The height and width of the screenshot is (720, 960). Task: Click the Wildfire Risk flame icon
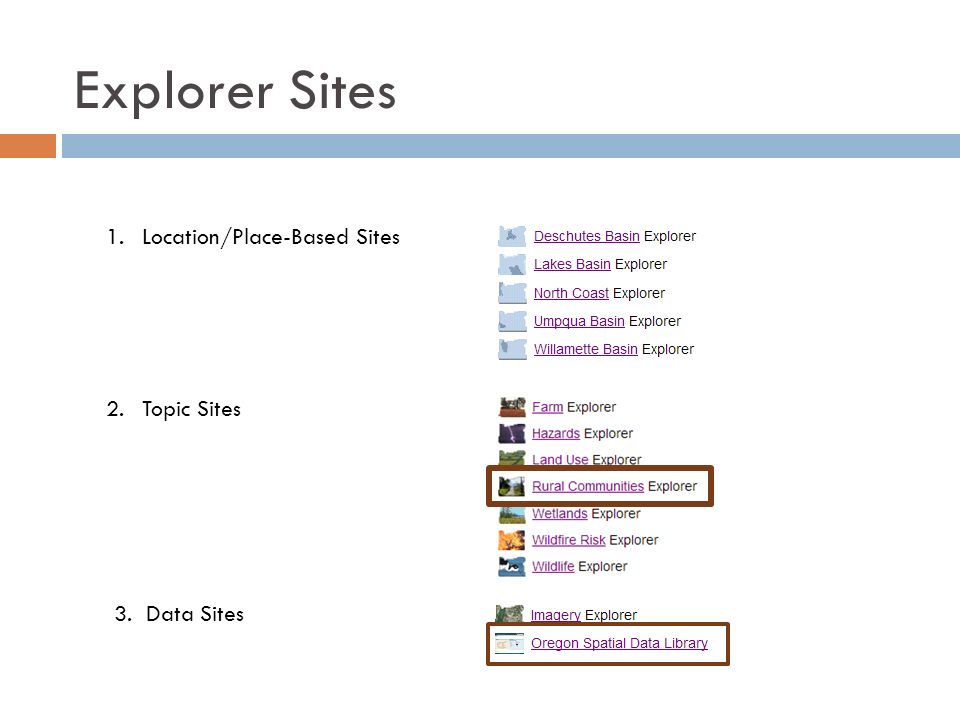pos(512,540)
